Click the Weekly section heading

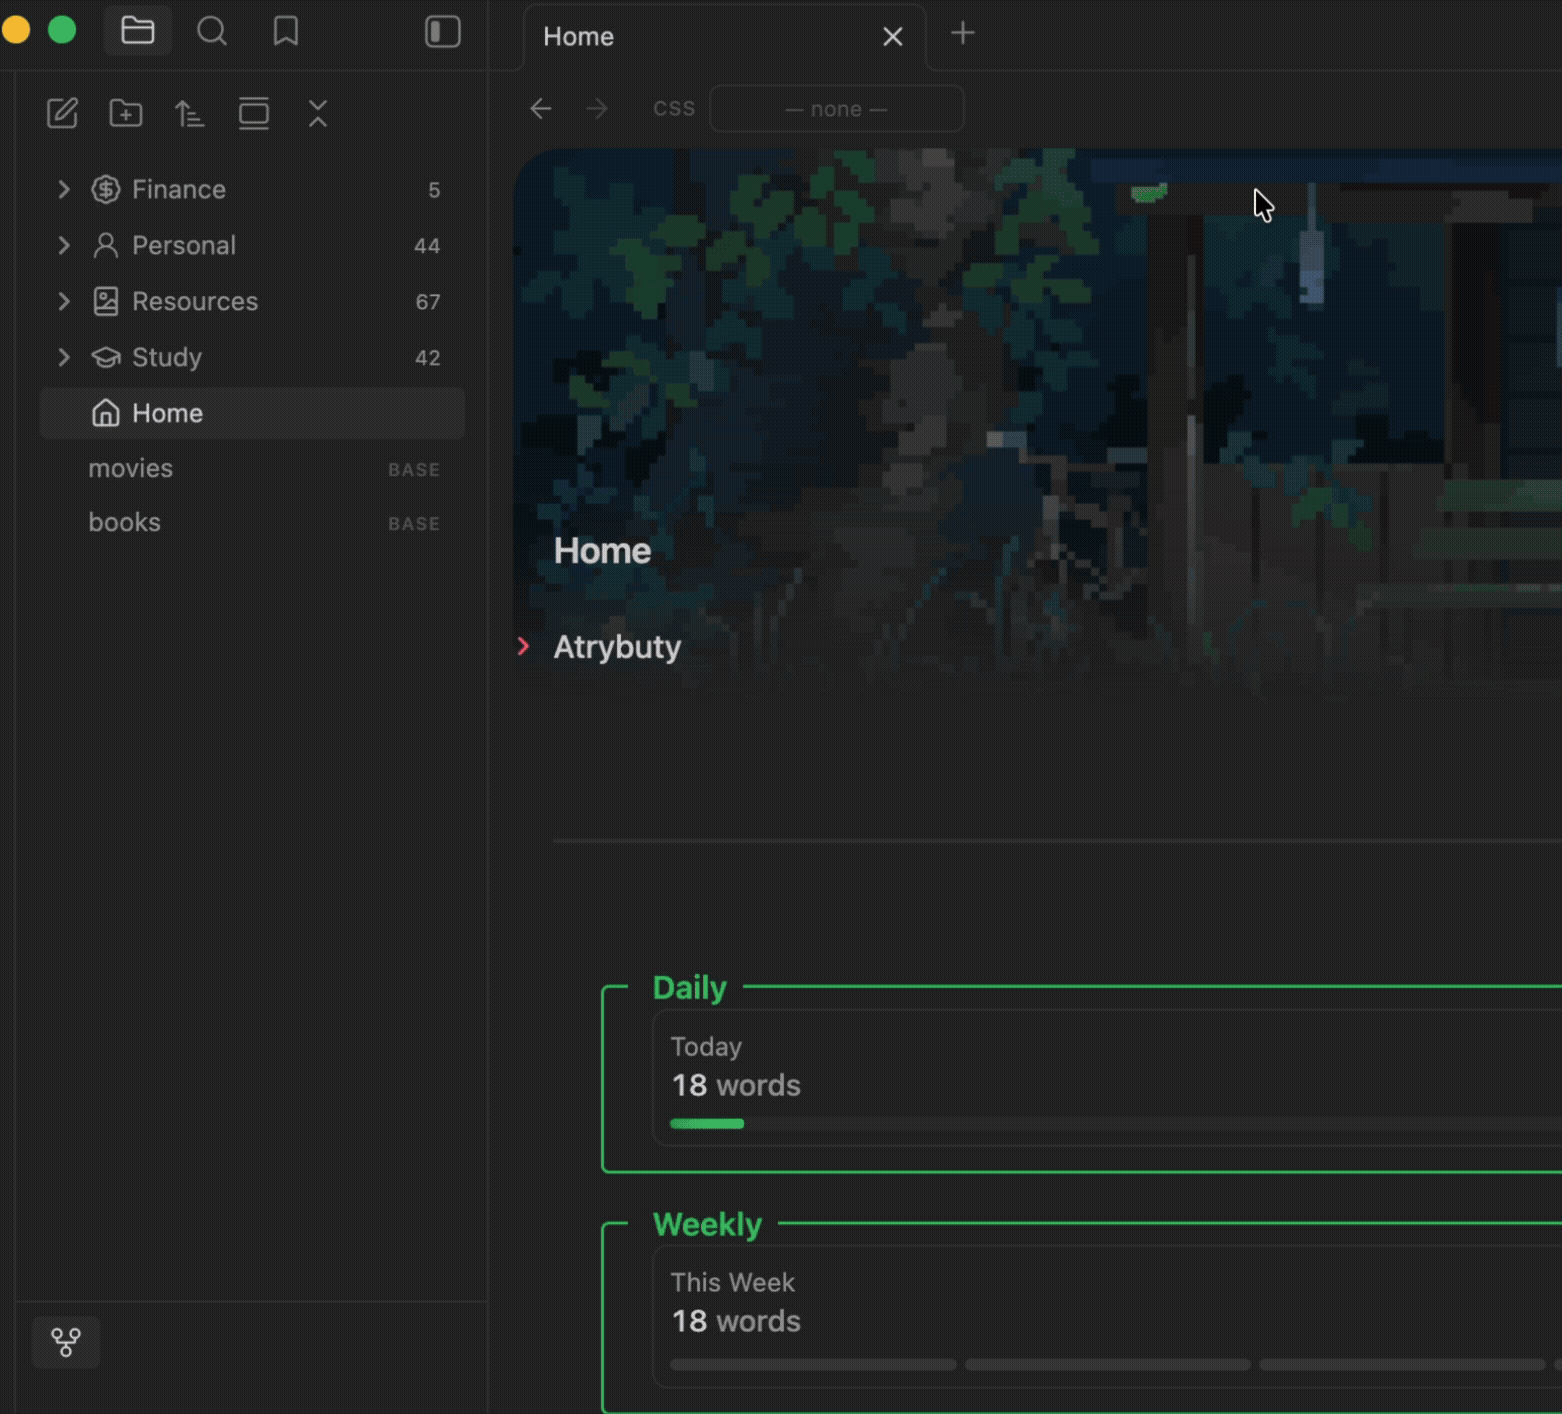click(x=707, y=1224)
